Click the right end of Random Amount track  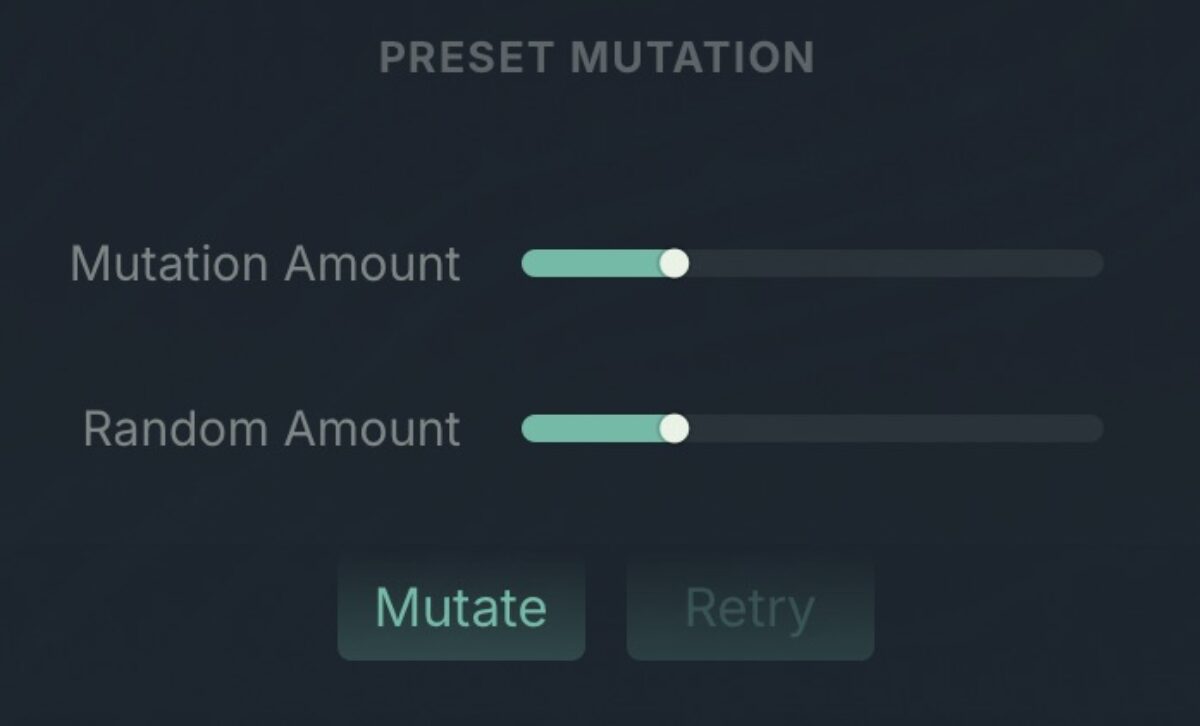[1090, 429]
